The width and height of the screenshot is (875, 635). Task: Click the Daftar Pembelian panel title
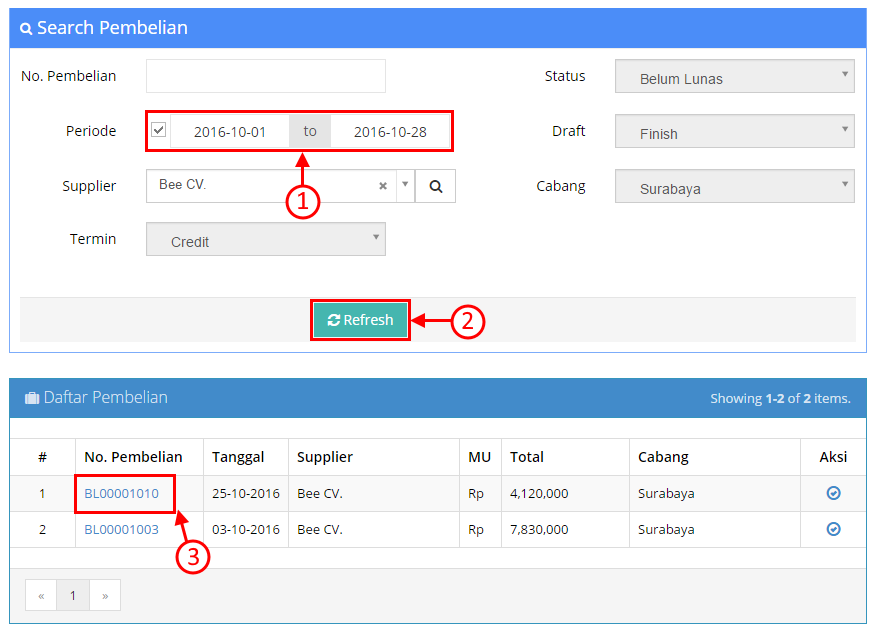(x=105, y=397)
